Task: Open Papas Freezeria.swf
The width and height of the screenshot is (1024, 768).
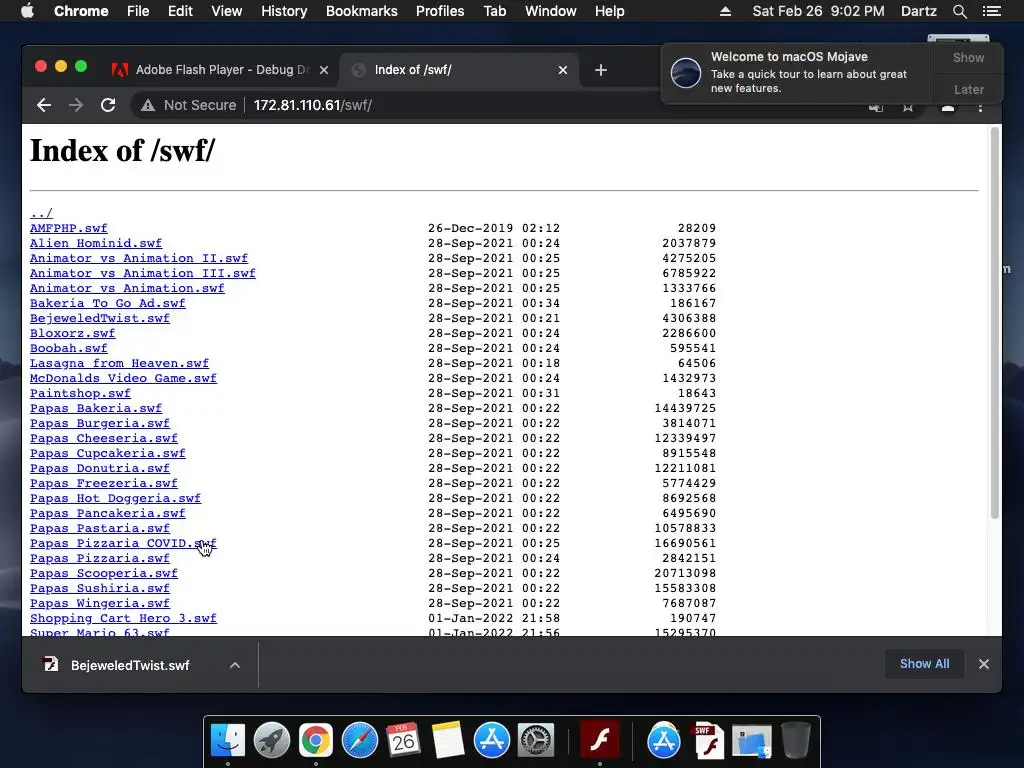Action: point(104,483)
